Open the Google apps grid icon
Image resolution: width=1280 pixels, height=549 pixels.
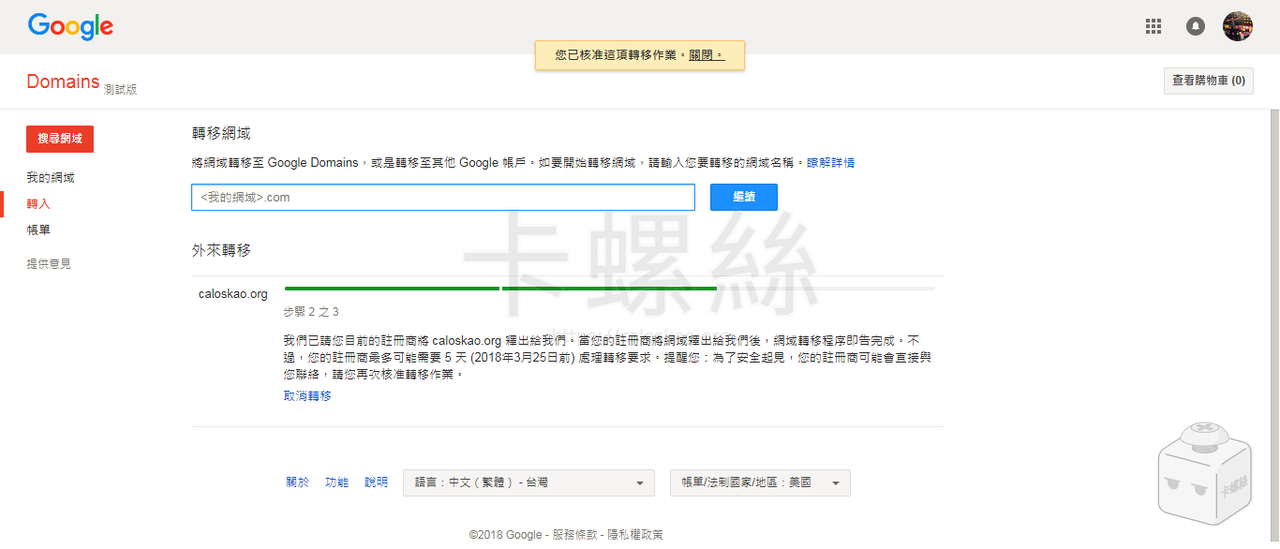(1153, 27)
